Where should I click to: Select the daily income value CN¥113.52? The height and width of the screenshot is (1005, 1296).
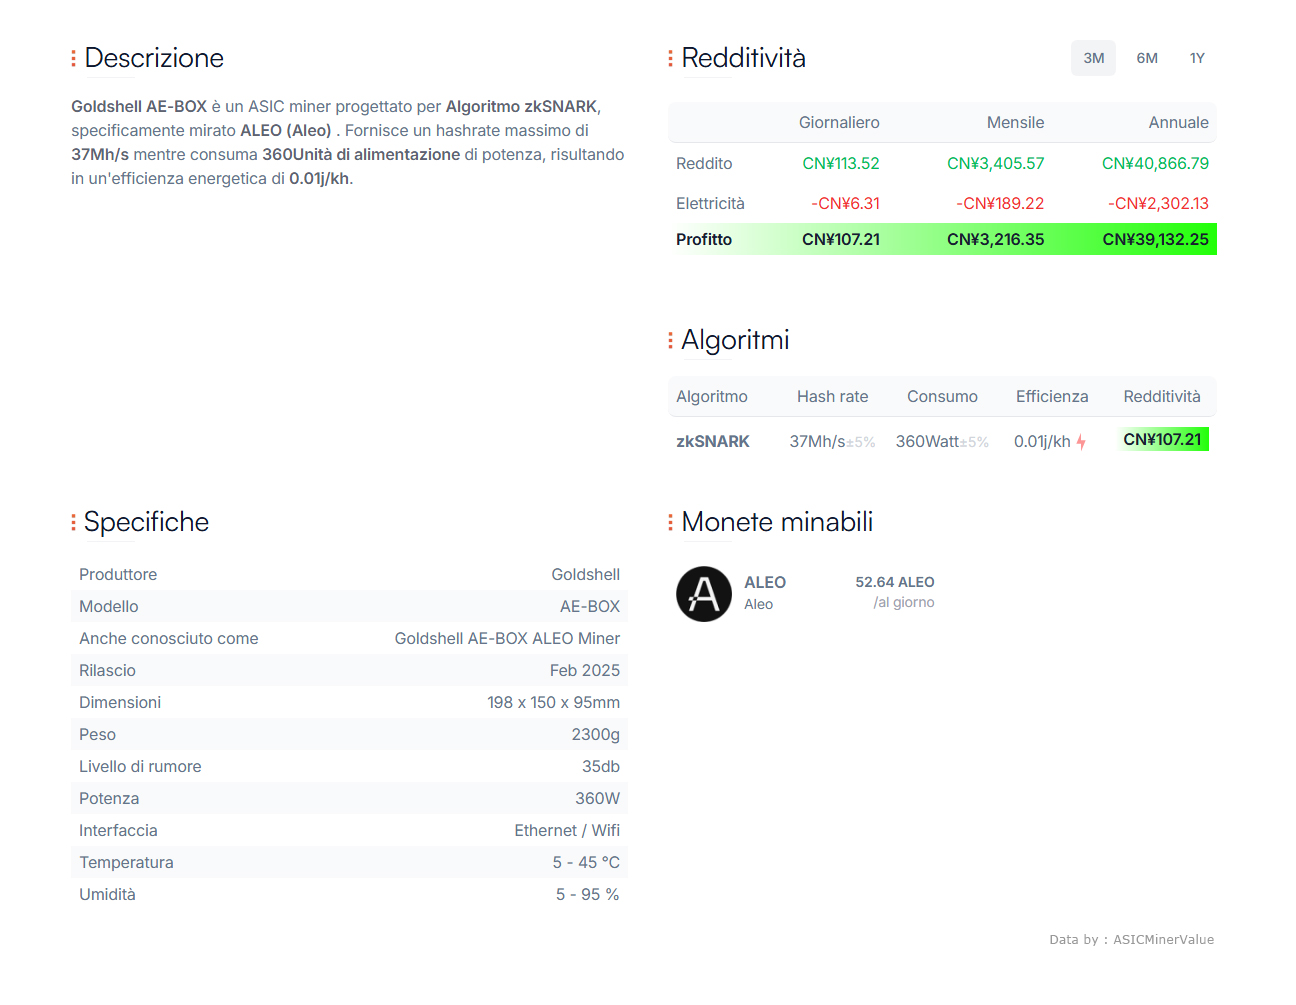pos(841,163)
